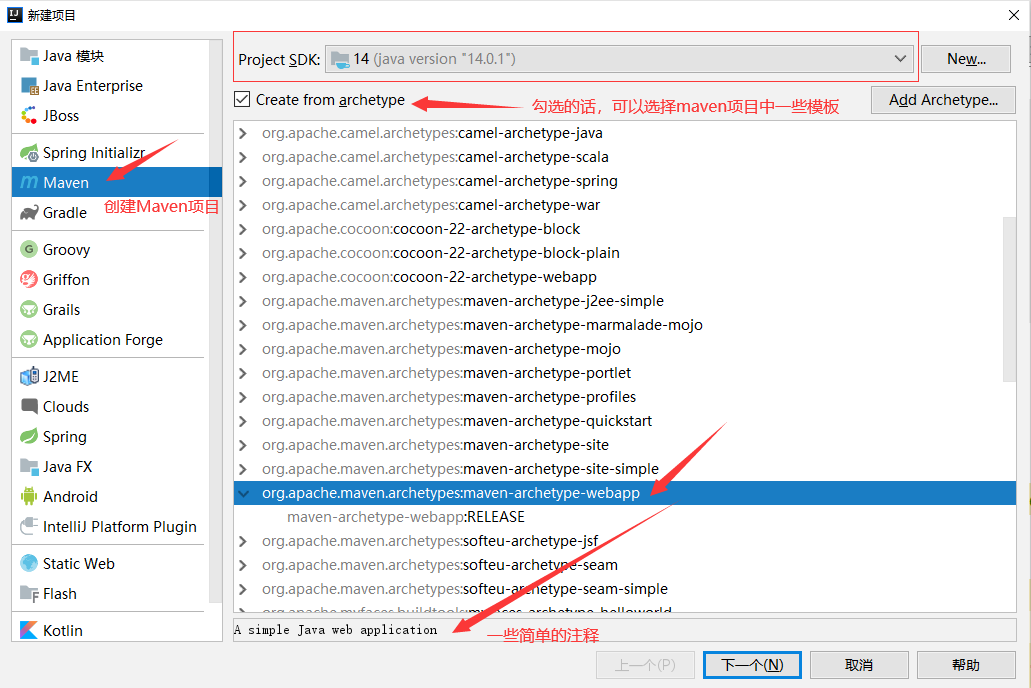Click the JBoss colorful dots icon
The height and width of the screenshot is (688, 1031).
tap(29, 116)
